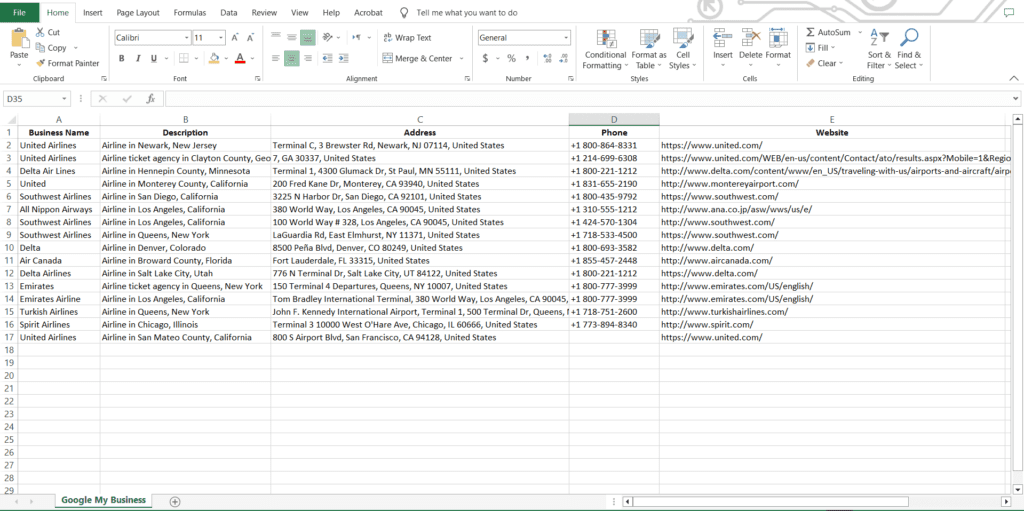Open Find & Select magnifier

[x=909, y=49]
